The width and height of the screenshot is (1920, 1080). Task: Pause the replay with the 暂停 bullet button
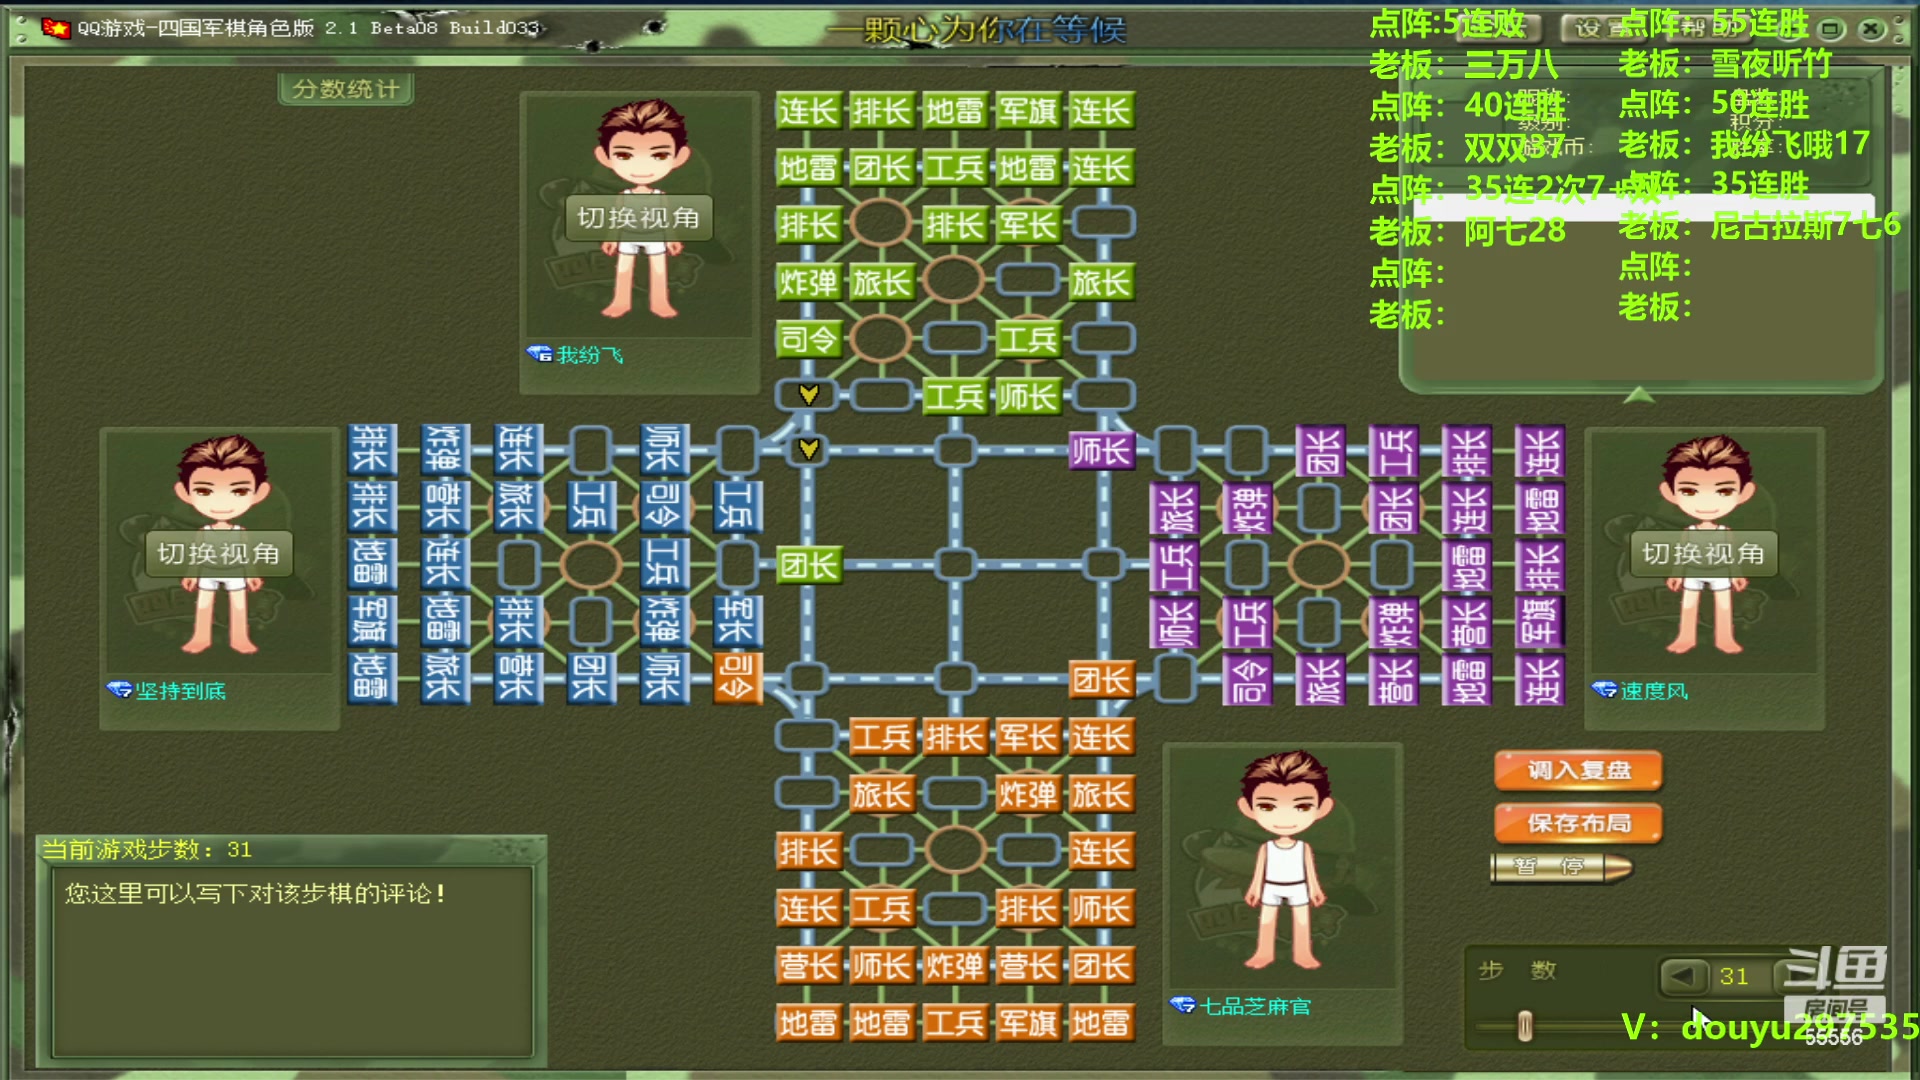click(1560, 866)
